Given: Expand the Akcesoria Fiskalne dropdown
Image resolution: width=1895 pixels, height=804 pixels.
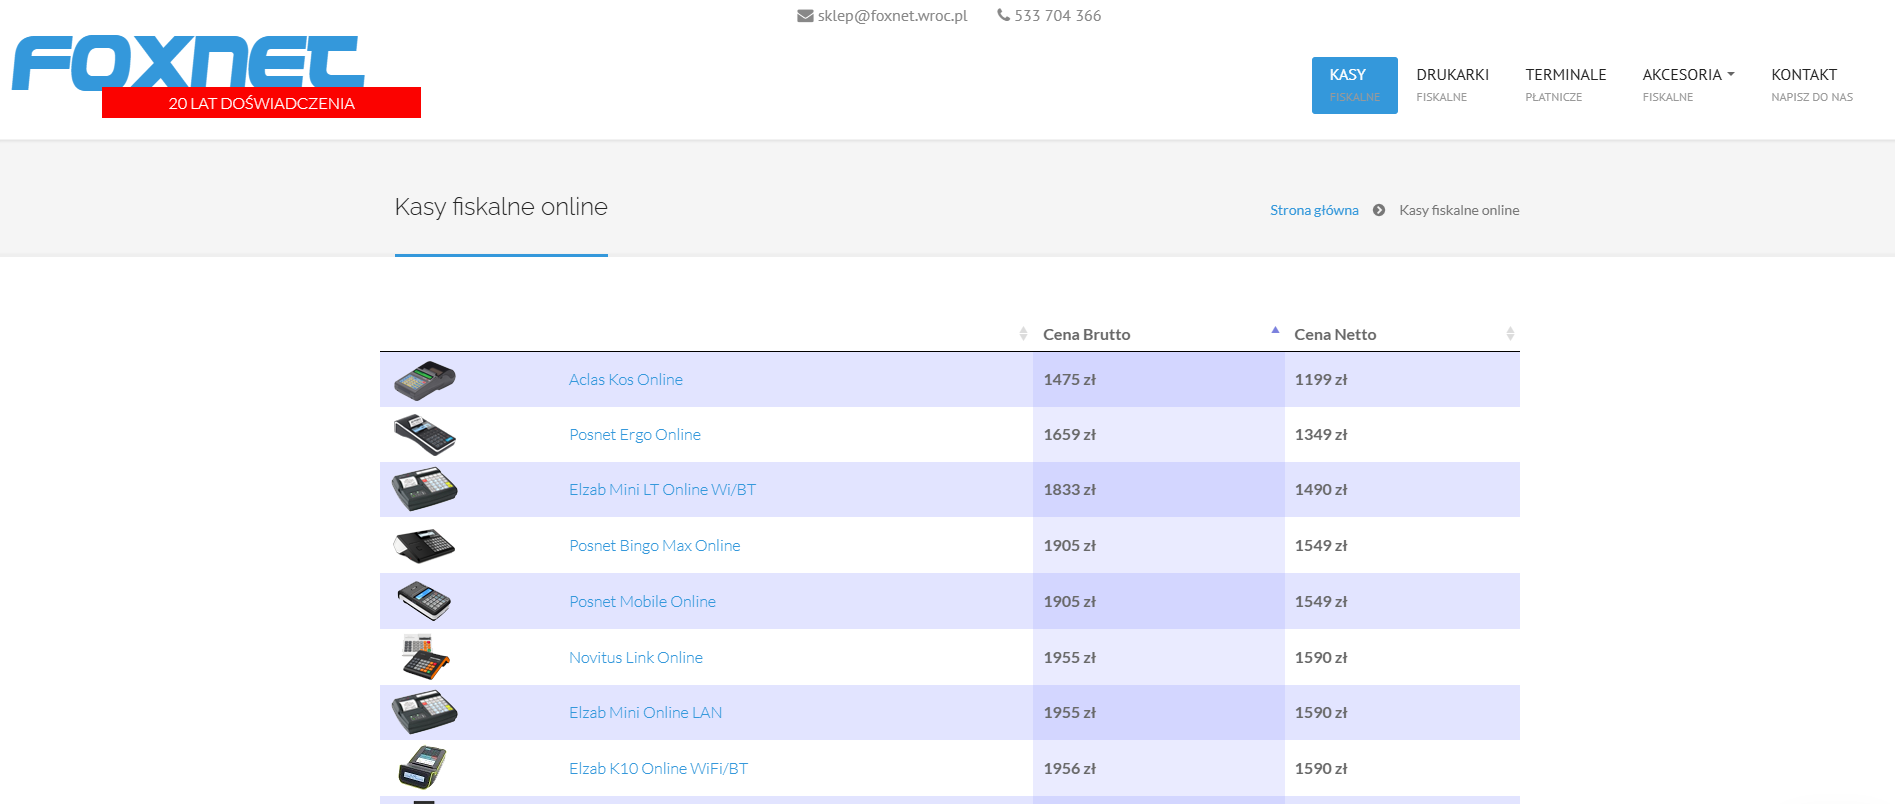Looking at the screenshot, I should (x=1688, y=85).
